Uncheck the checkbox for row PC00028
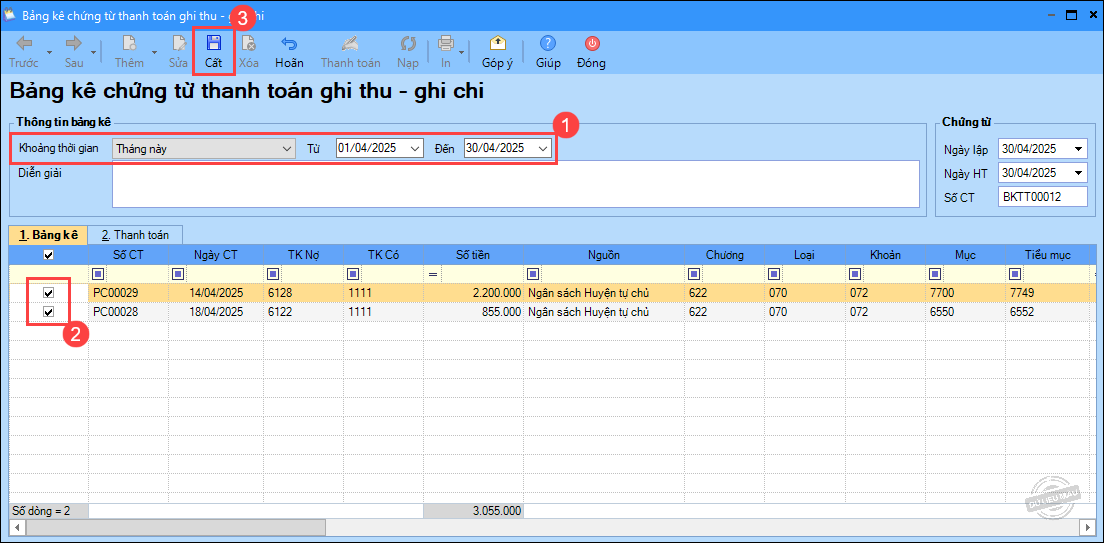Viewport: 1104px width, 543px height. [49, 312]
